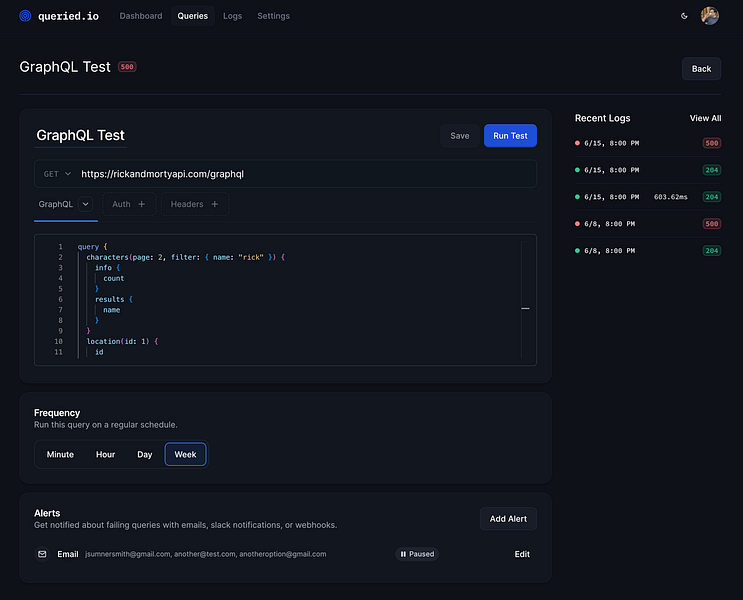
Task: Set frequency to Day
Action: click(145, 455)
